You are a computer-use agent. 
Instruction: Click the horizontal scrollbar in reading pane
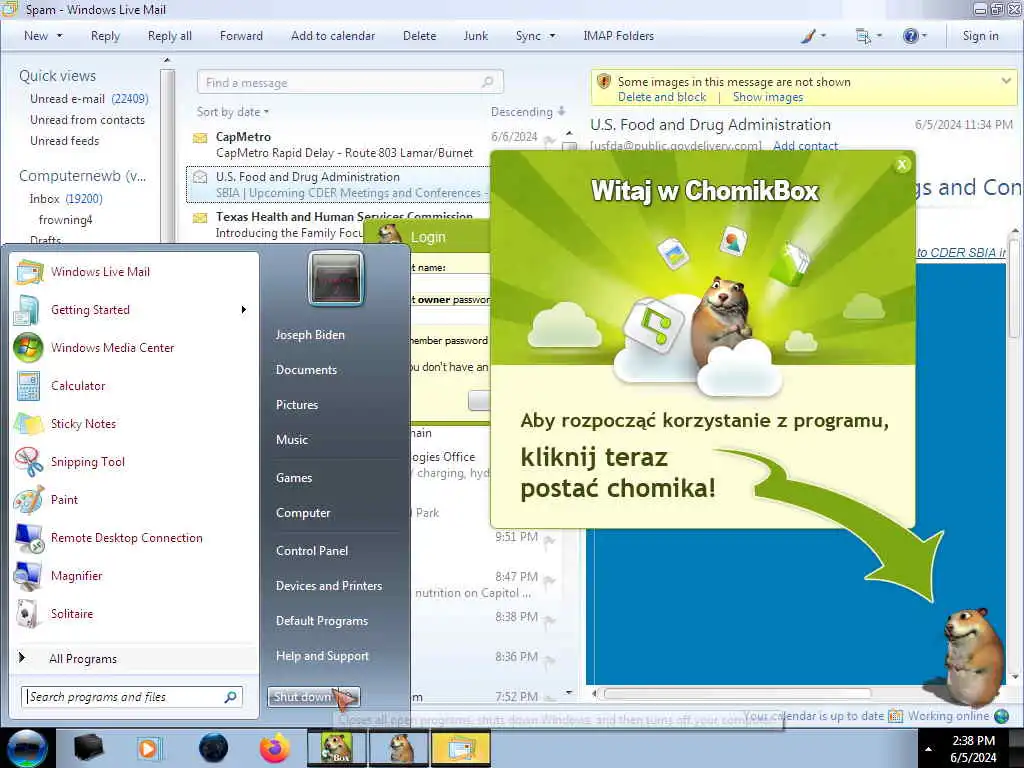click(x=737, y=694)
